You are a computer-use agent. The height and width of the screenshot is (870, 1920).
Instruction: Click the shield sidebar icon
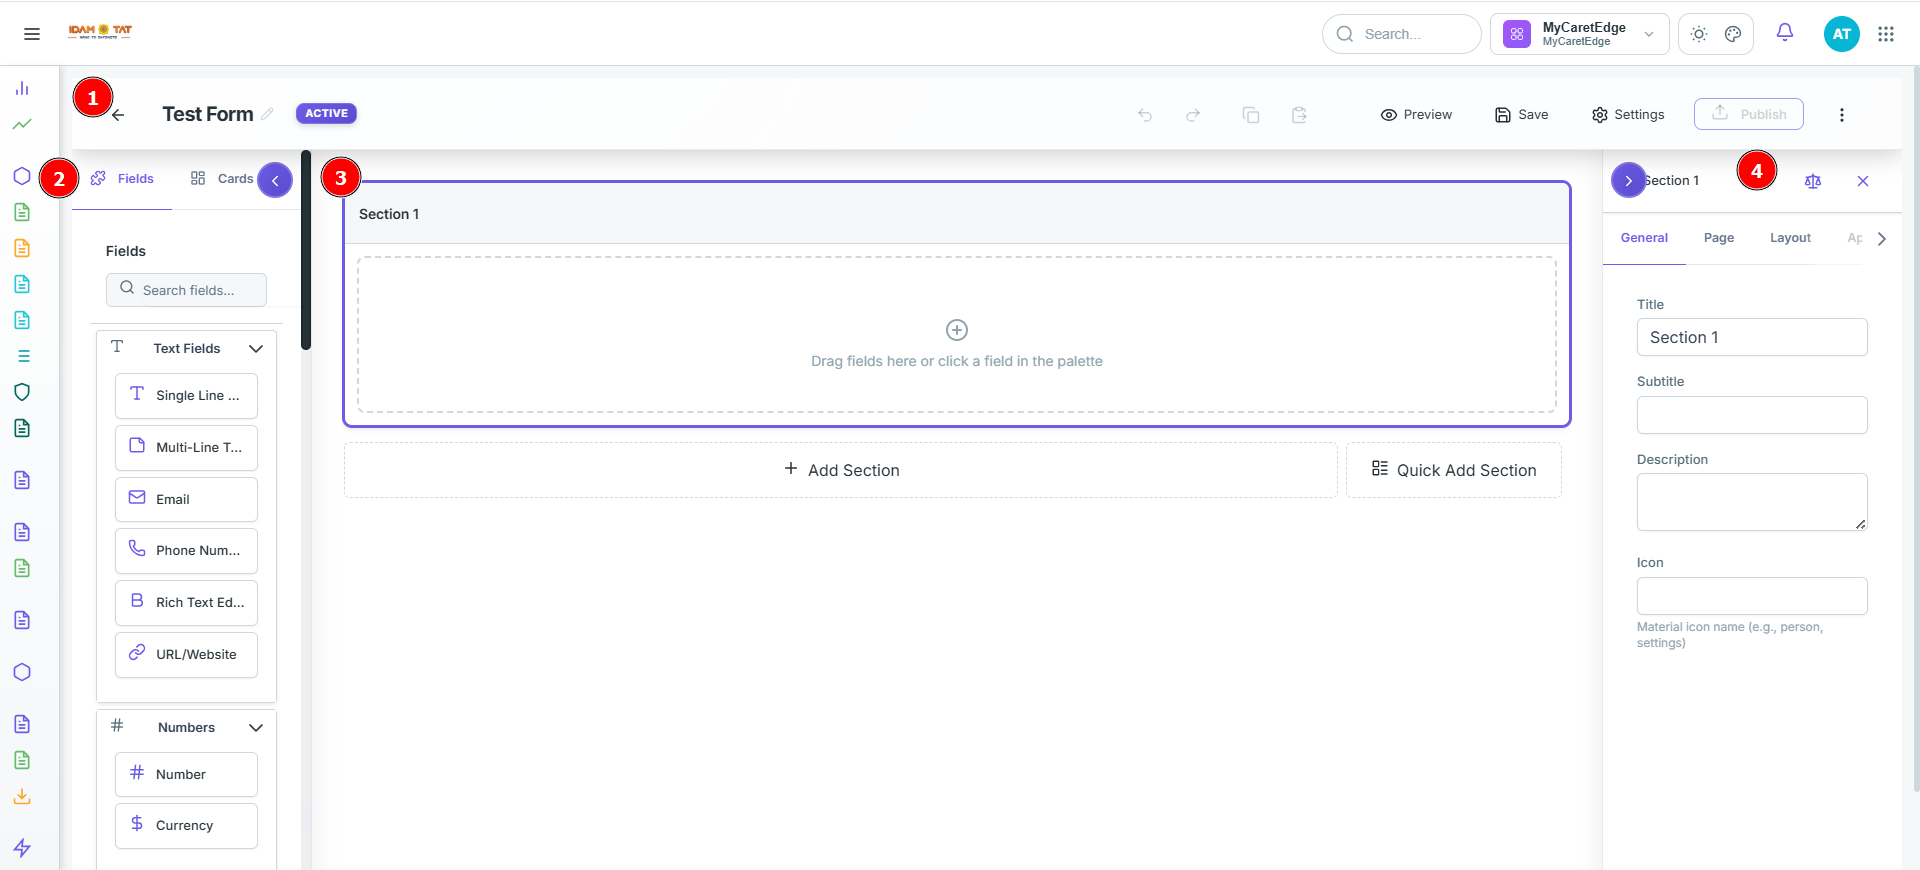tap(22, 392)
